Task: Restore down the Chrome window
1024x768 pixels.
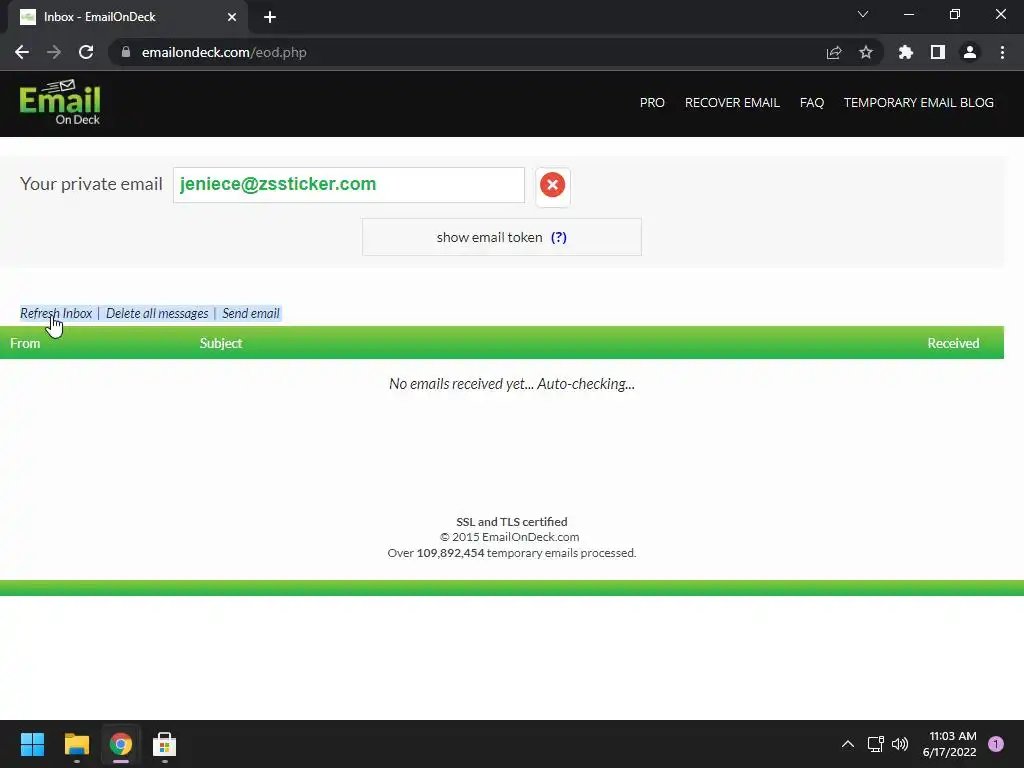Action: [955, 14]
